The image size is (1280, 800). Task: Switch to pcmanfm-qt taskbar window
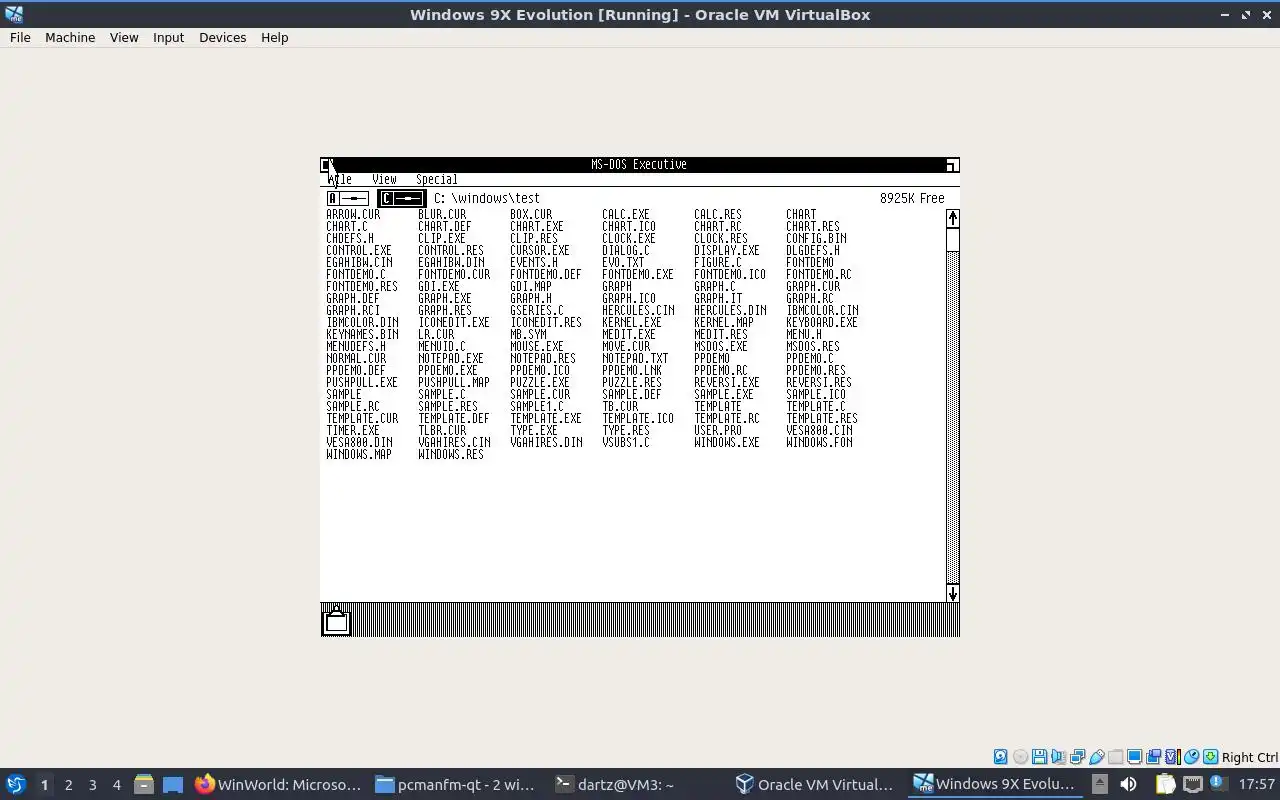(x=456, y=784)
